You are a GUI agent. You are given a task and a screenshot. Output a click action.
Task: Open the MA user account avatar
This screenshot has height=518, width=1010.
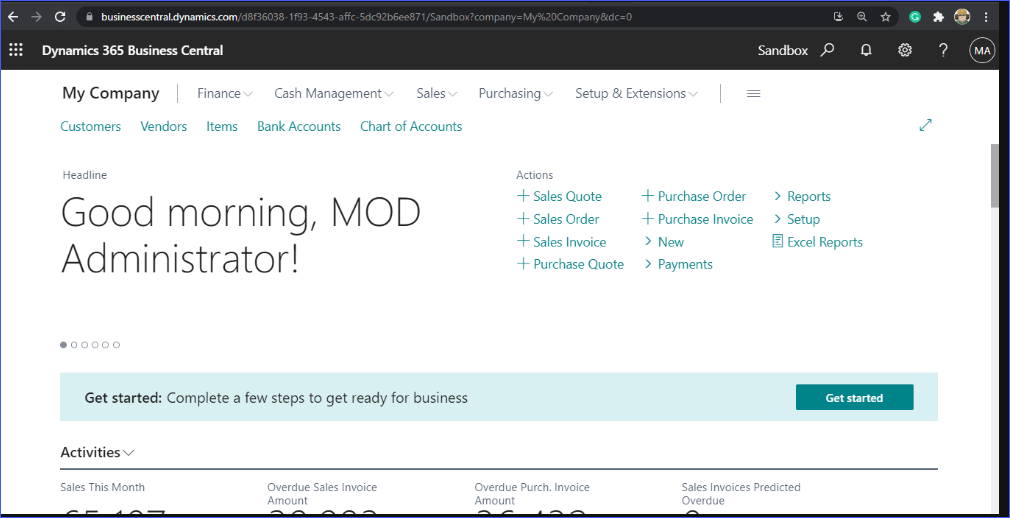(x=982, y=50)
